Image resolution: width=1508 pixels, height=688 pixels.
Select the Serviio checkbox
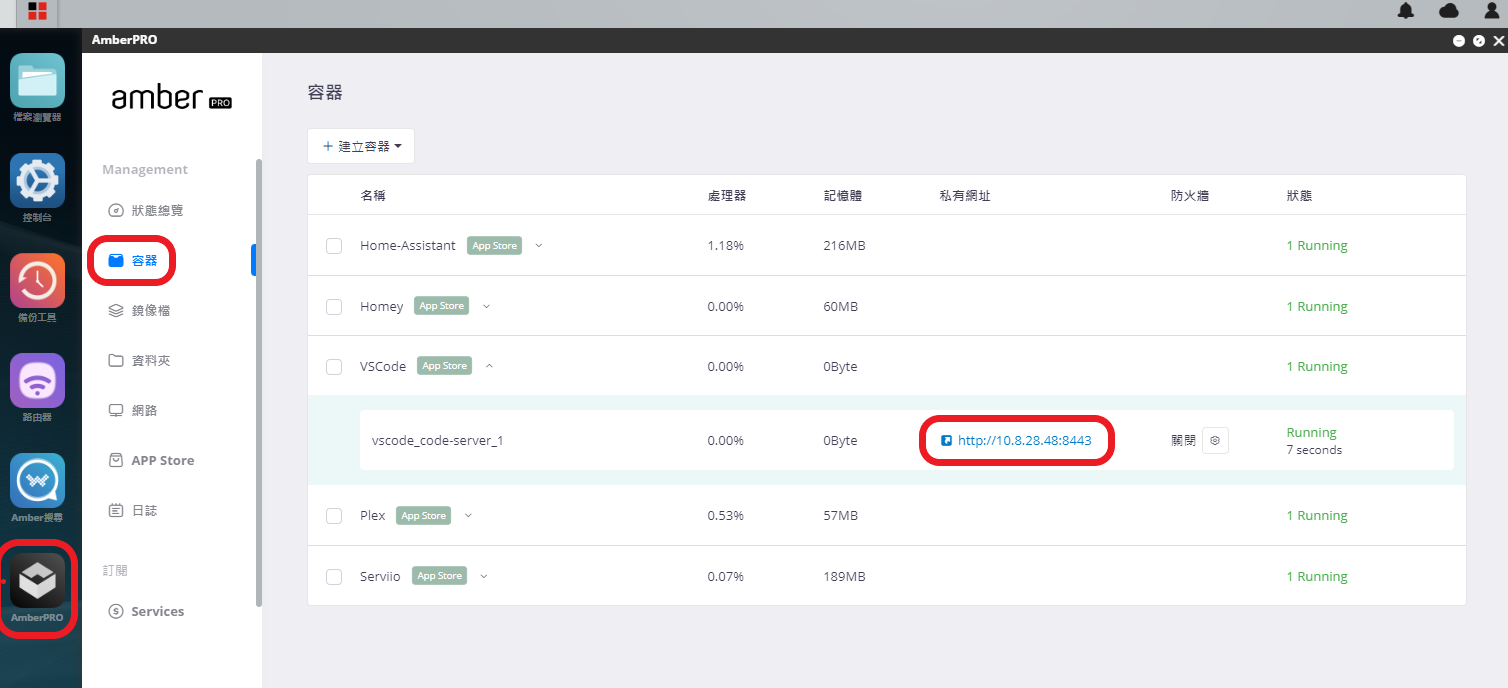pyautogui.click(x=334, y=577)
